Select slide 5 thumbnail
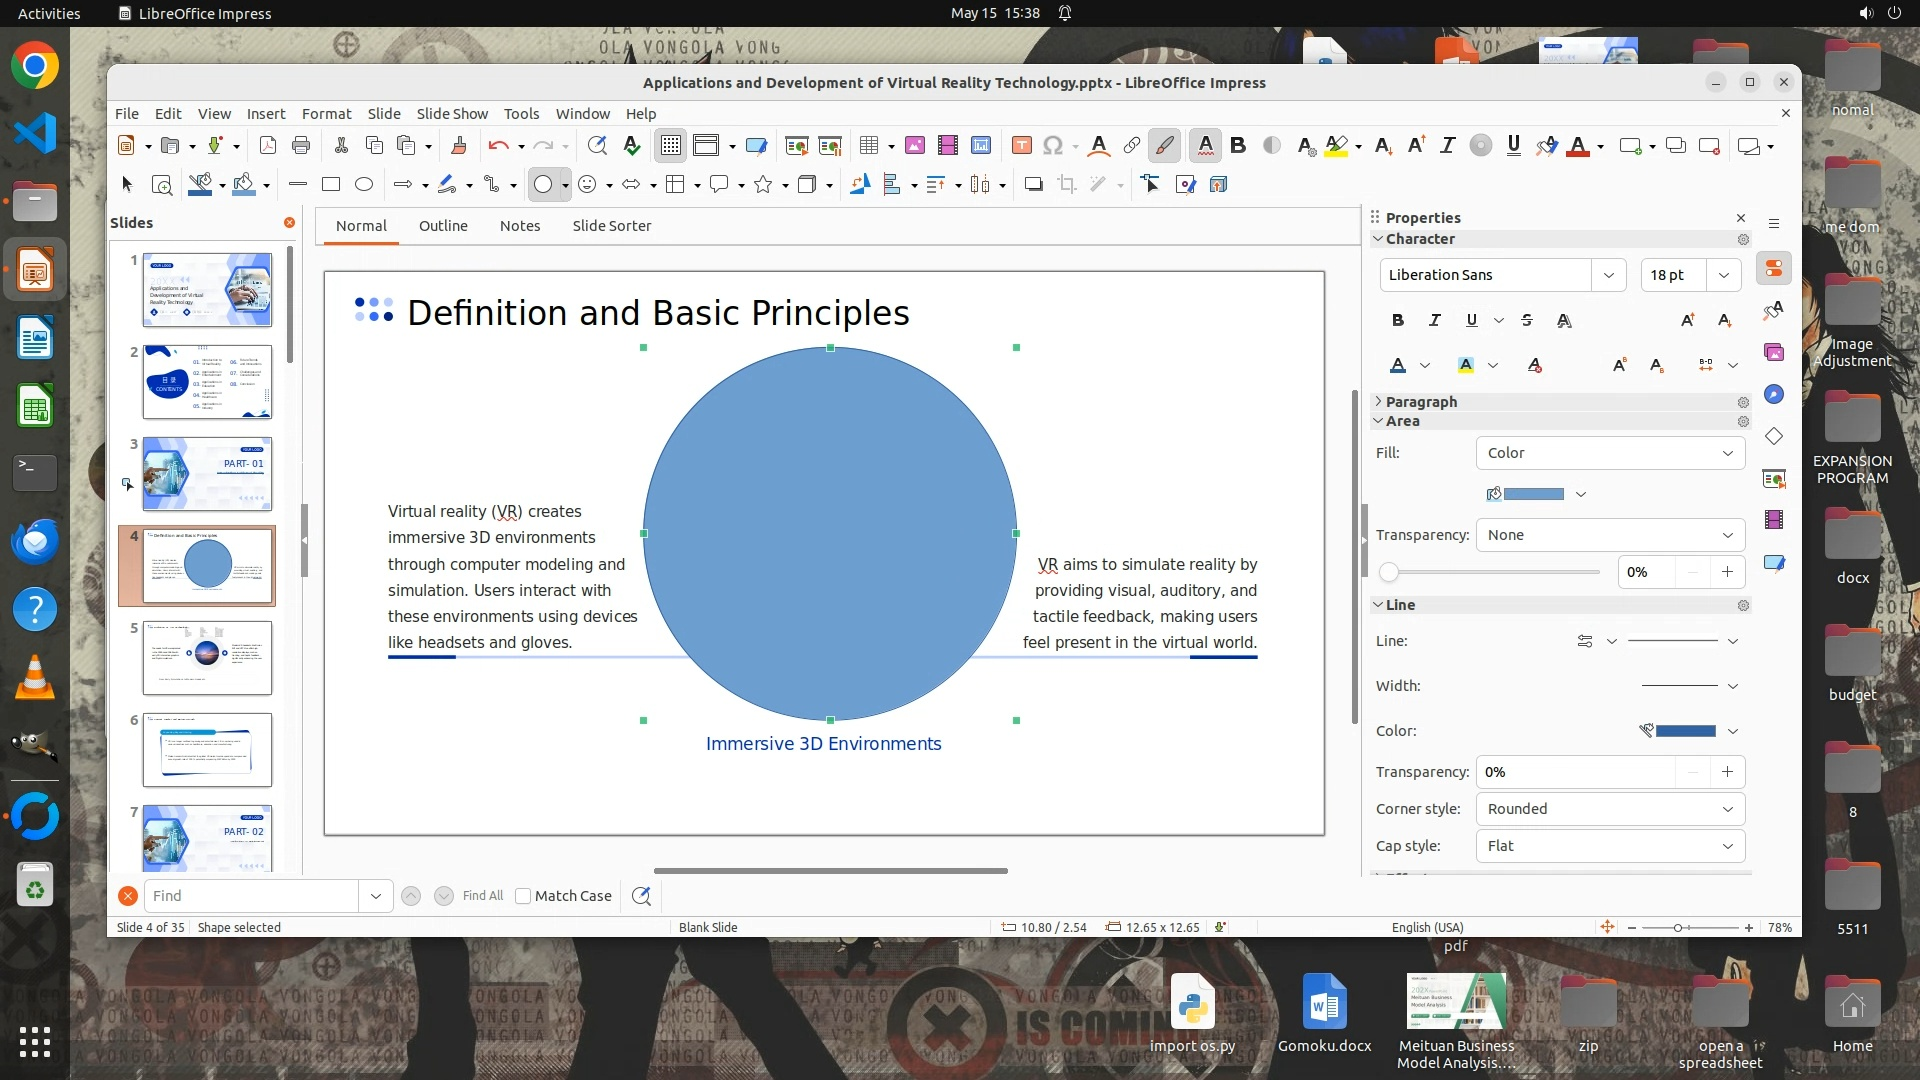Image resolution: width=1920 pixels, height=1080 pixels. pyautogui.click(x=207, y=657)
